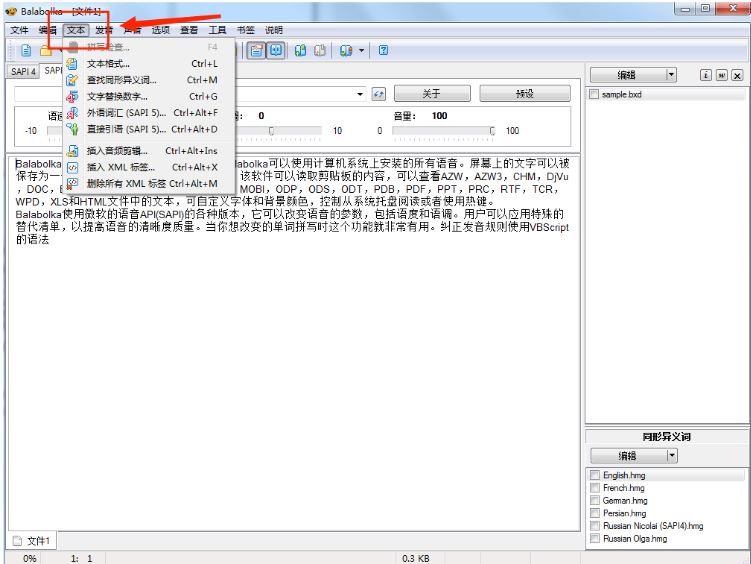Click the refresh voices icon button
Image resolution: width=751 pixels, height=564 pixels.
(379, 94)
